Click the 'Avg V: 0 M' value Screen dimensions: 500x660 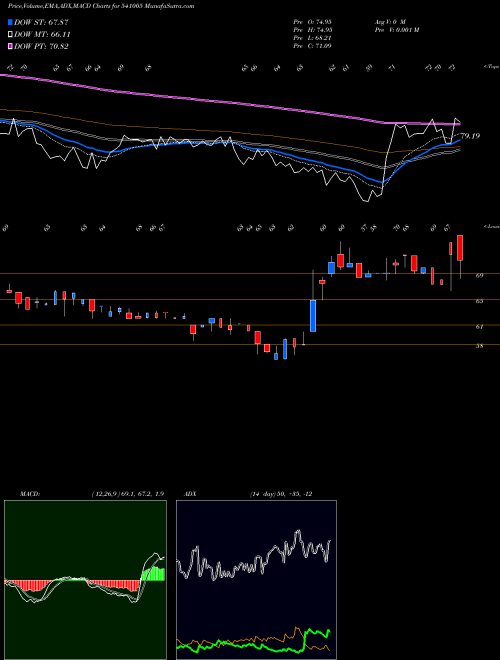(389, 21)
